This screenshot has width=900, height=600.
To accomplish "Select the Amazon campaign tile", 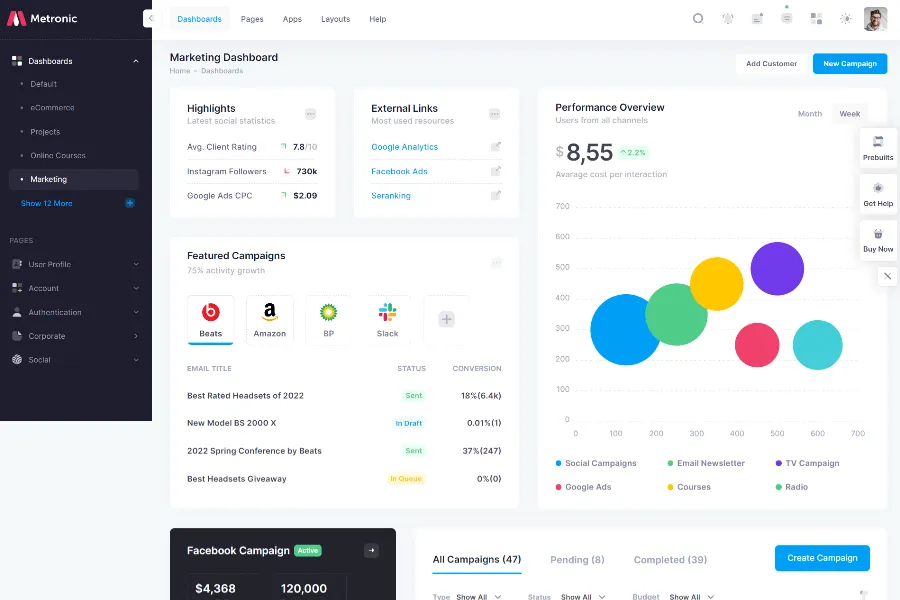I will [270, 320].
